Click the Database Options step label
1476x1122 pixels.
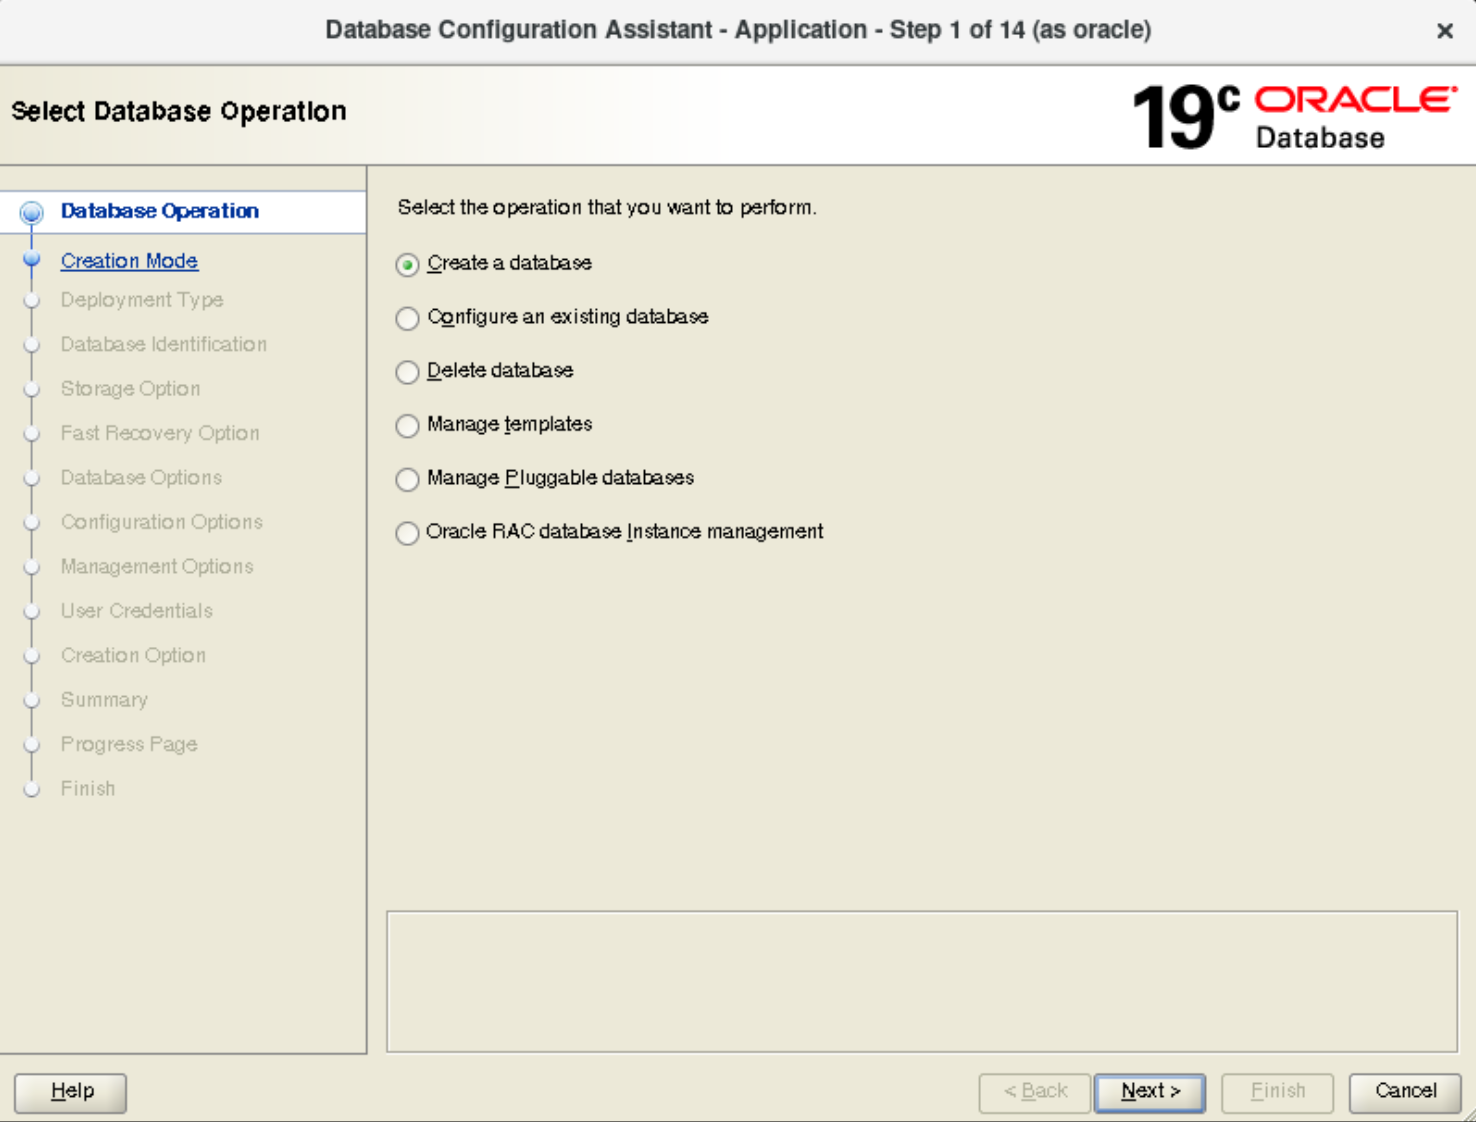(141, 478)
